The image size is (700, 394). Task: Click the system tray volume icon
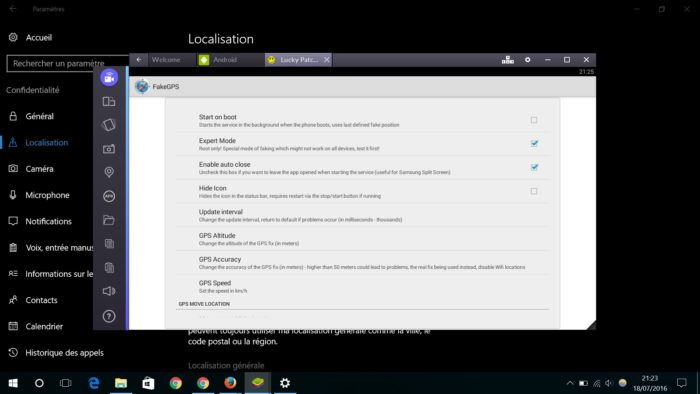pyautogui.click(x=609, y=383)
